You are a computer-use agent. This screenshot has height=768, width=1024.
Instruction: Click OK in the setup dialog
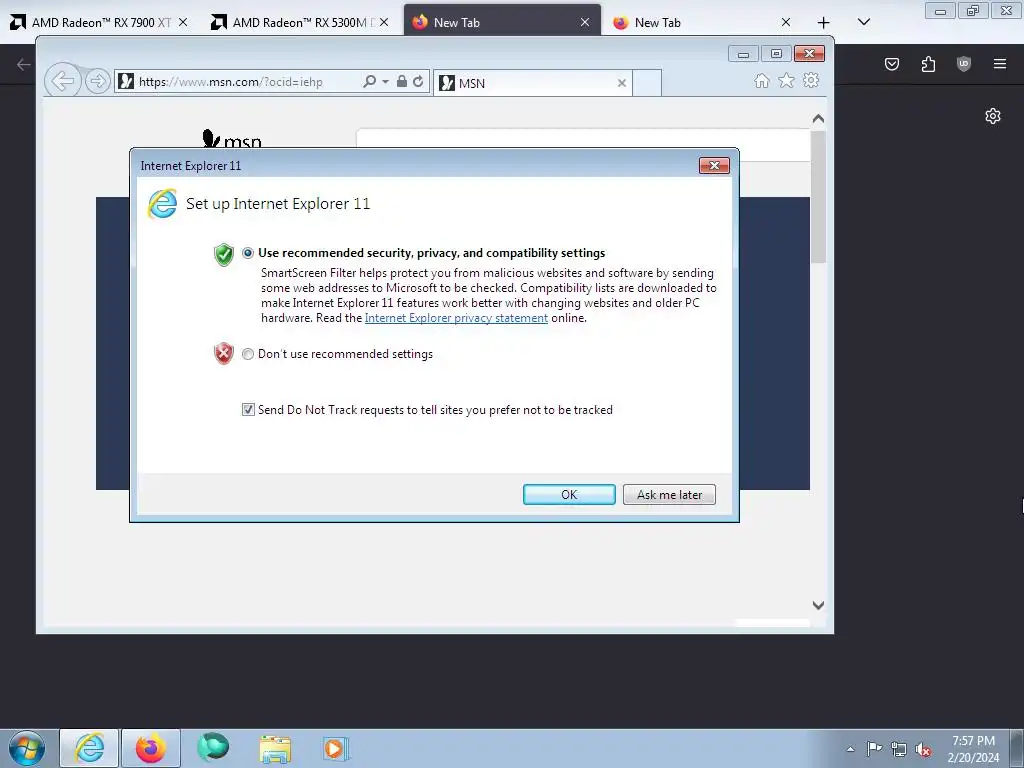coord(569,494)
